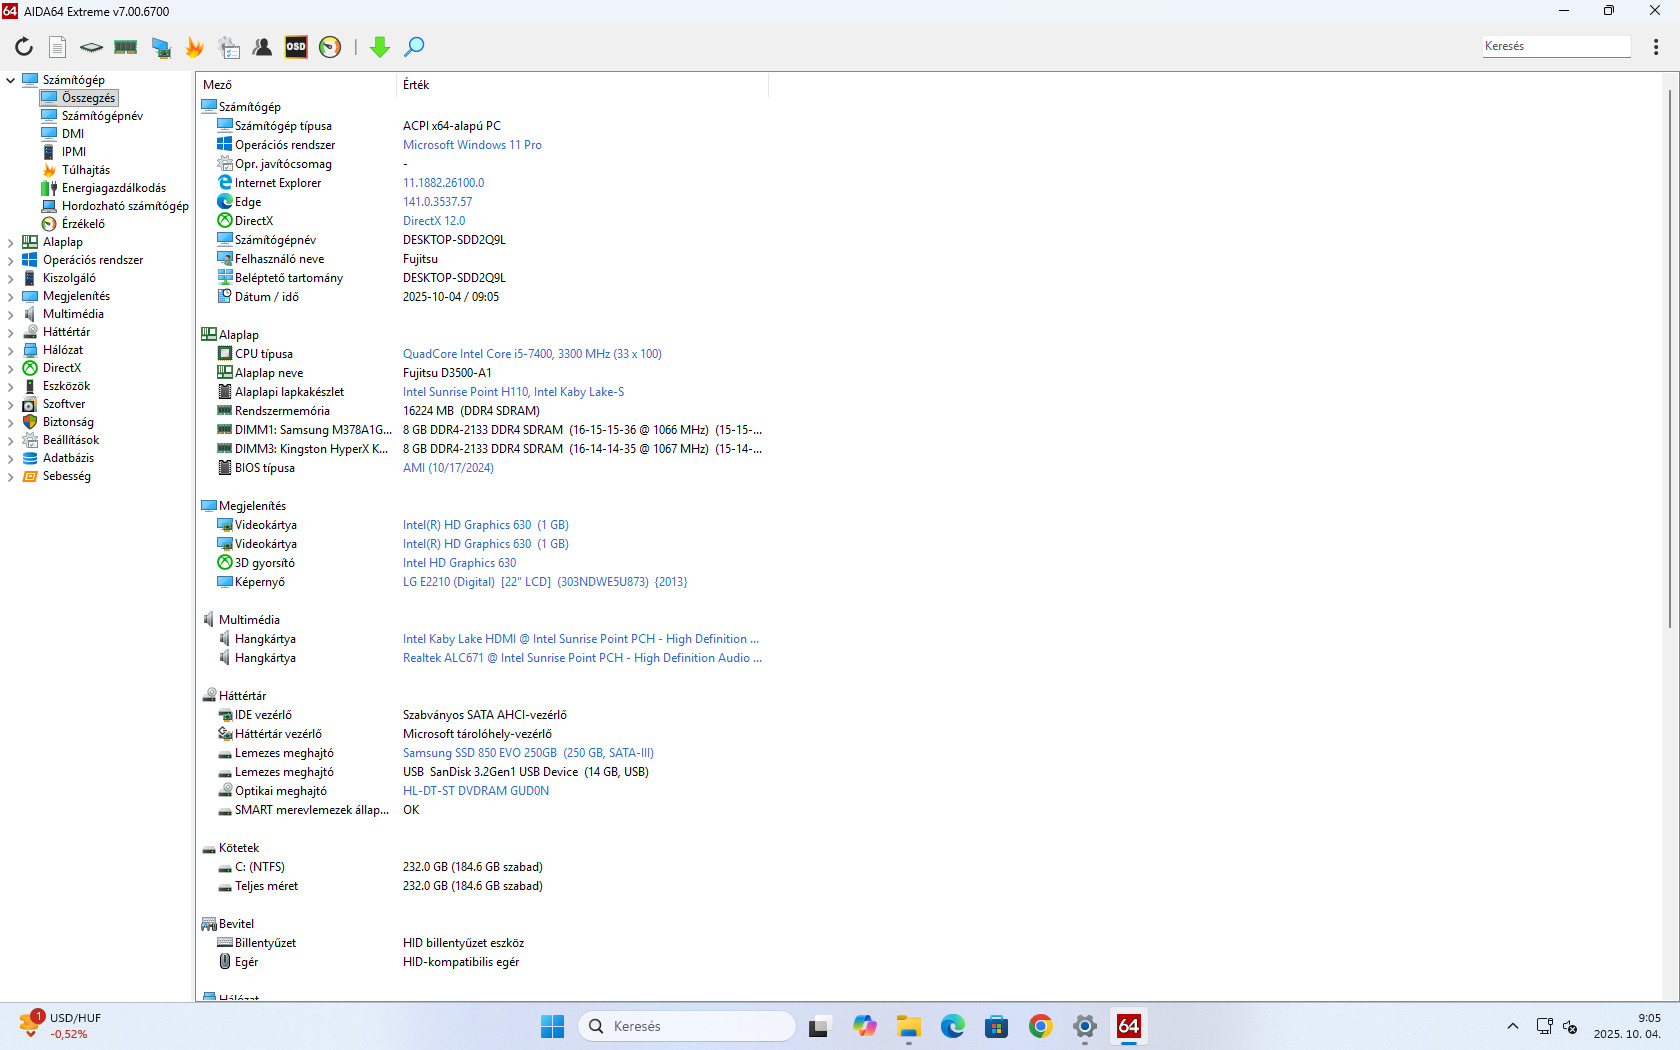Open Google Chrome from the taskbar
Screen dimensions: 1680x1050
coord(1040,1026)
